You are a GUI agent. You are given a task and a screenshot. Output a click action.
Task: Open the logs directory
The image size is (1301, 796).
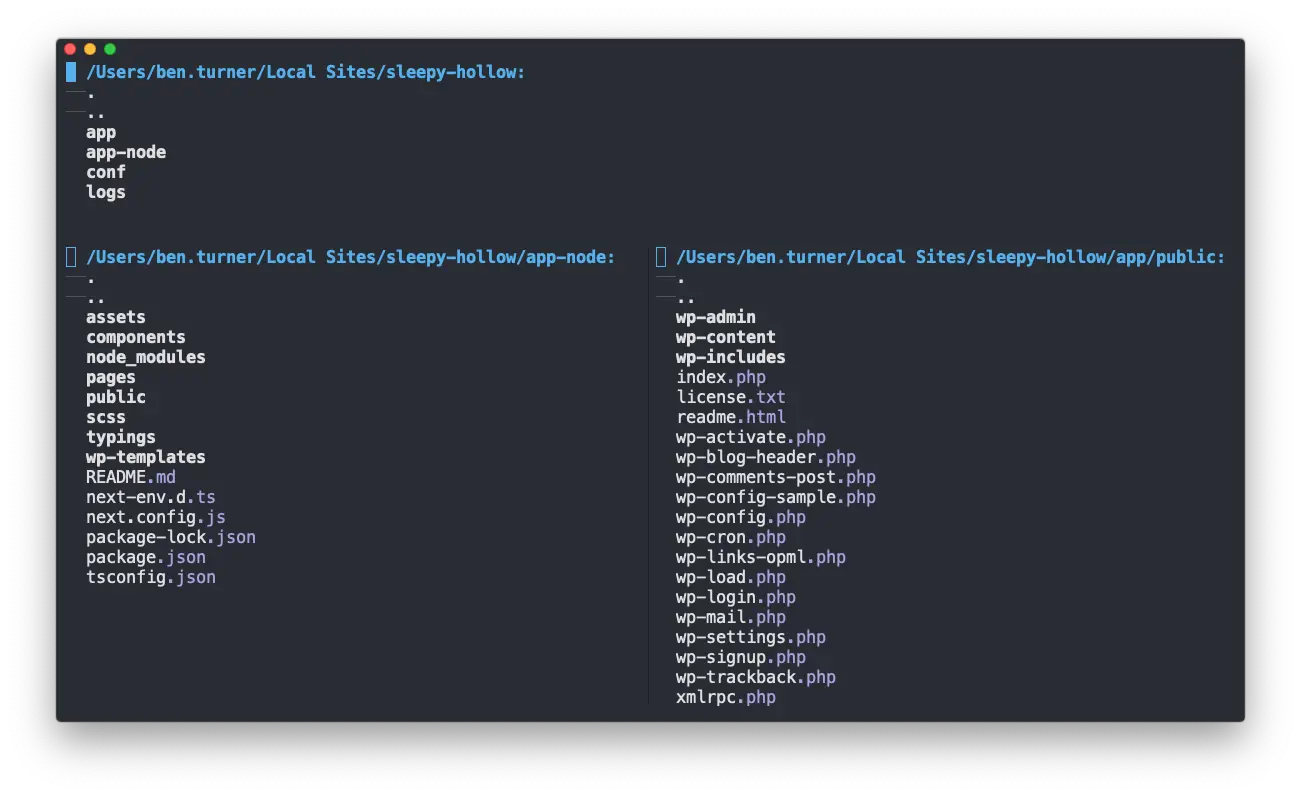(106, 192)
